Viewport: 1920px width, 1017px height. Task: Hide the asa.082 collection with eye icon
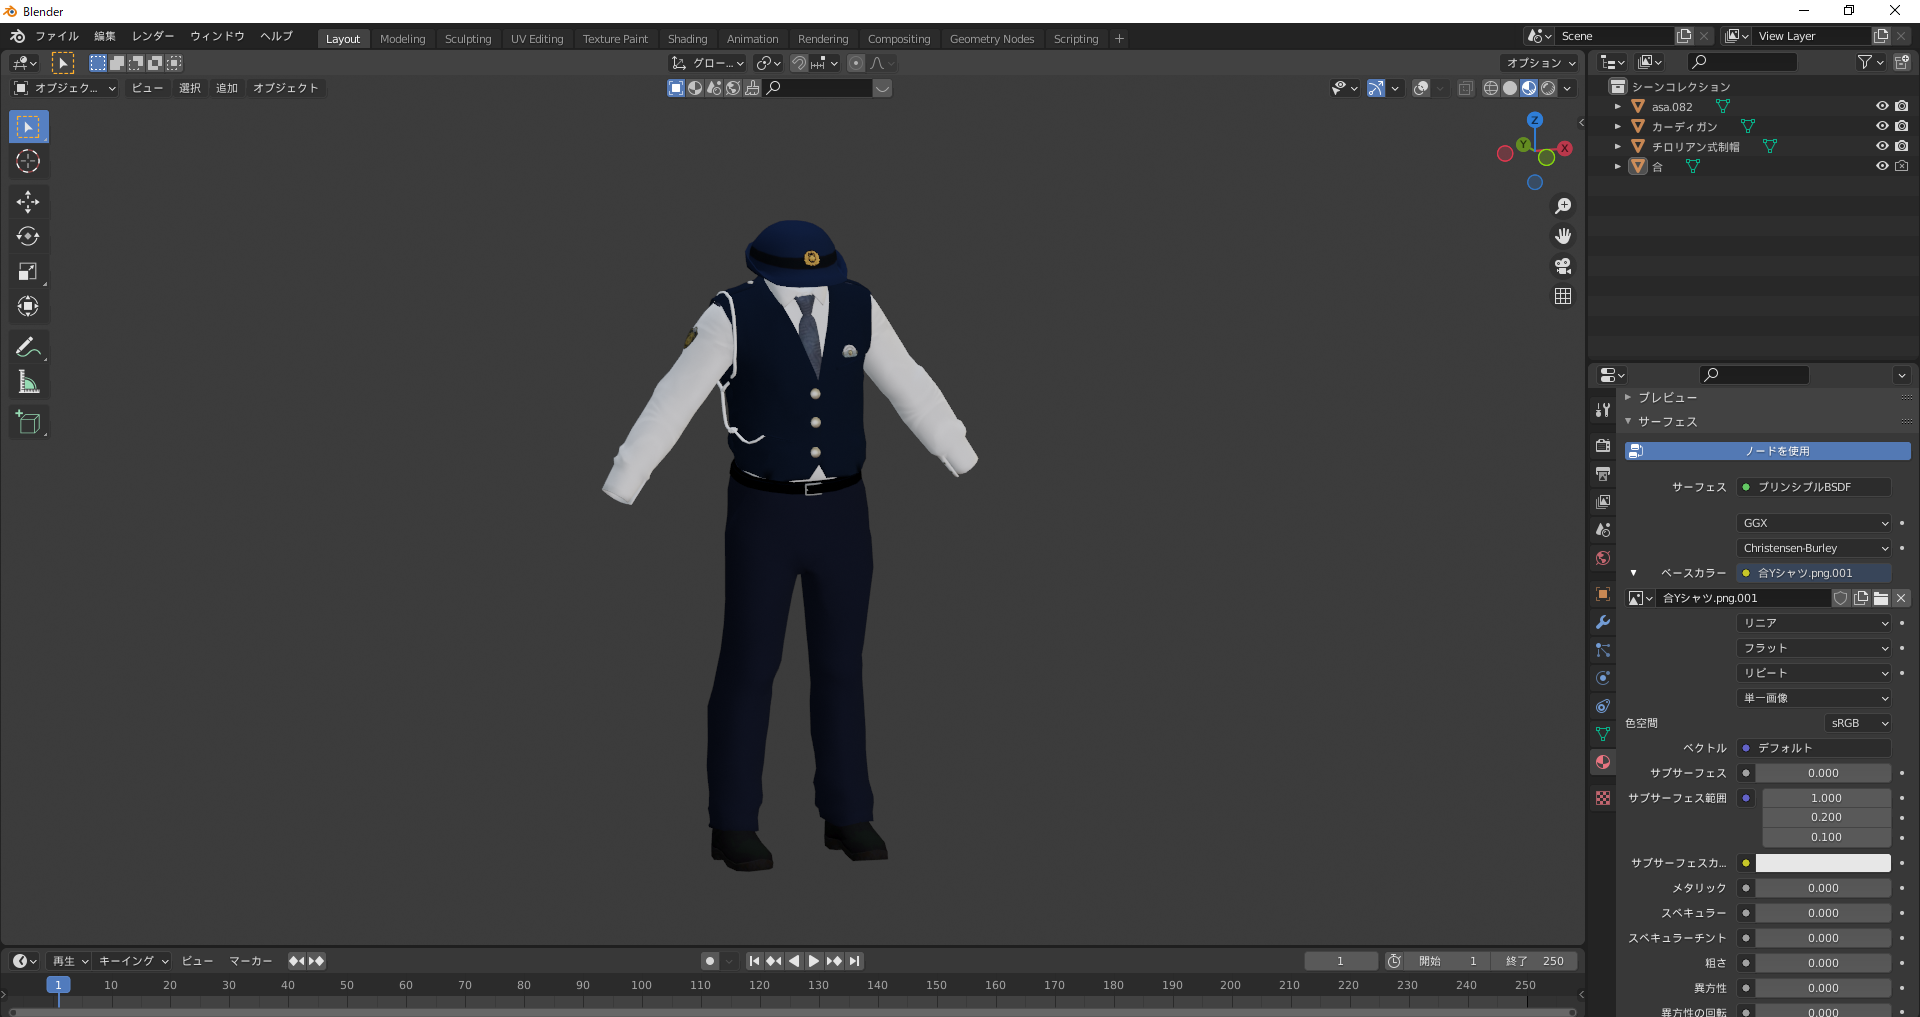click(x=1882, y=106)
